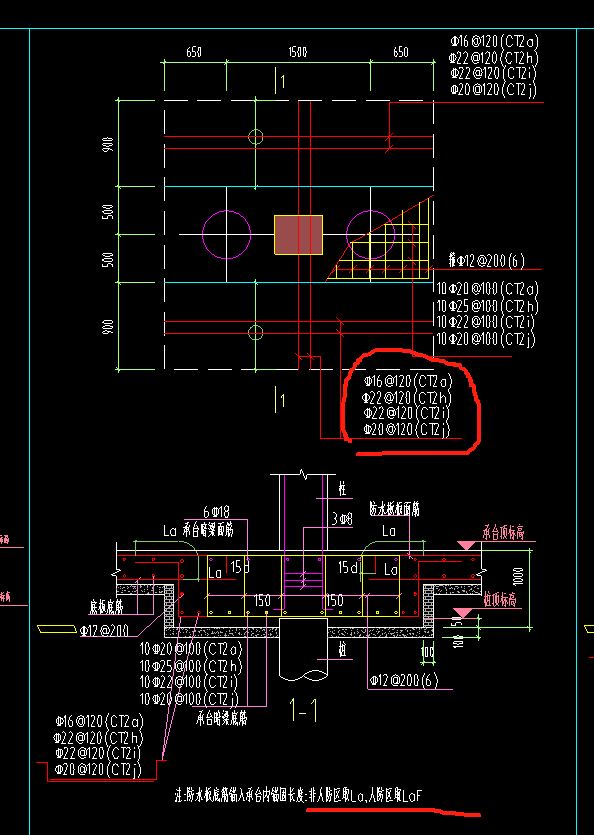The height and width of the screenshot is (835, 594).
Task: Select the yellow parallelogram marker
Action: tap(57, 629)
